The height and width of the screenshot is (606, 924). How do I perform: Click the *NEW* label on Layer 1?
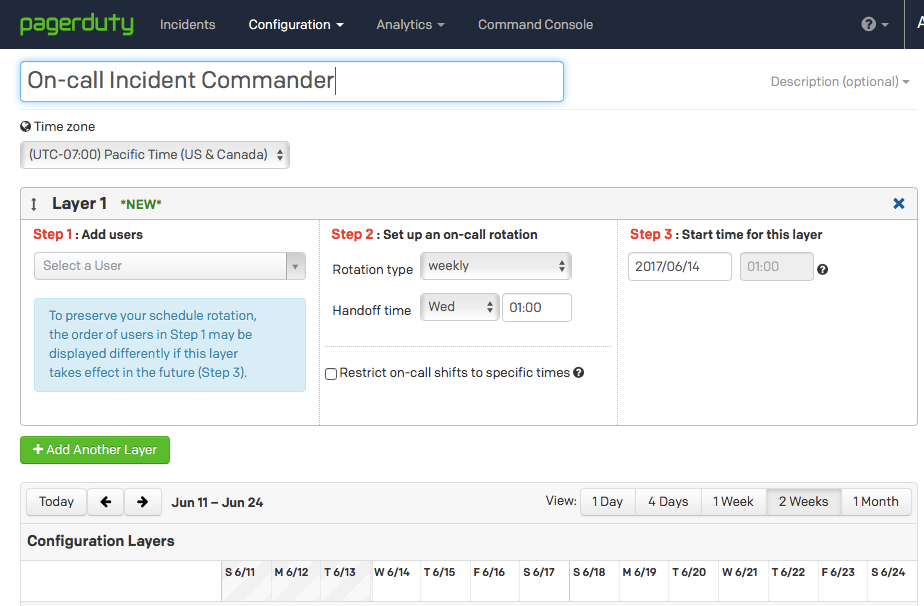tap(141, 204)
